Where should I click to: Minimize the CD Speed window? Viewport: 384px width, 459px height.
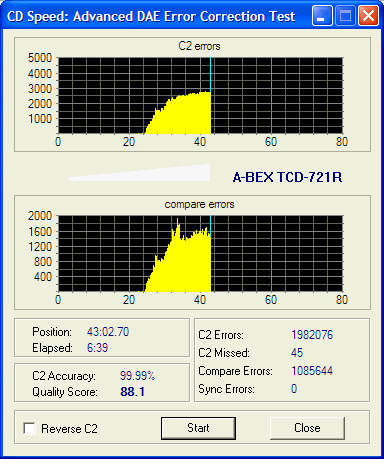coord(322,16)
